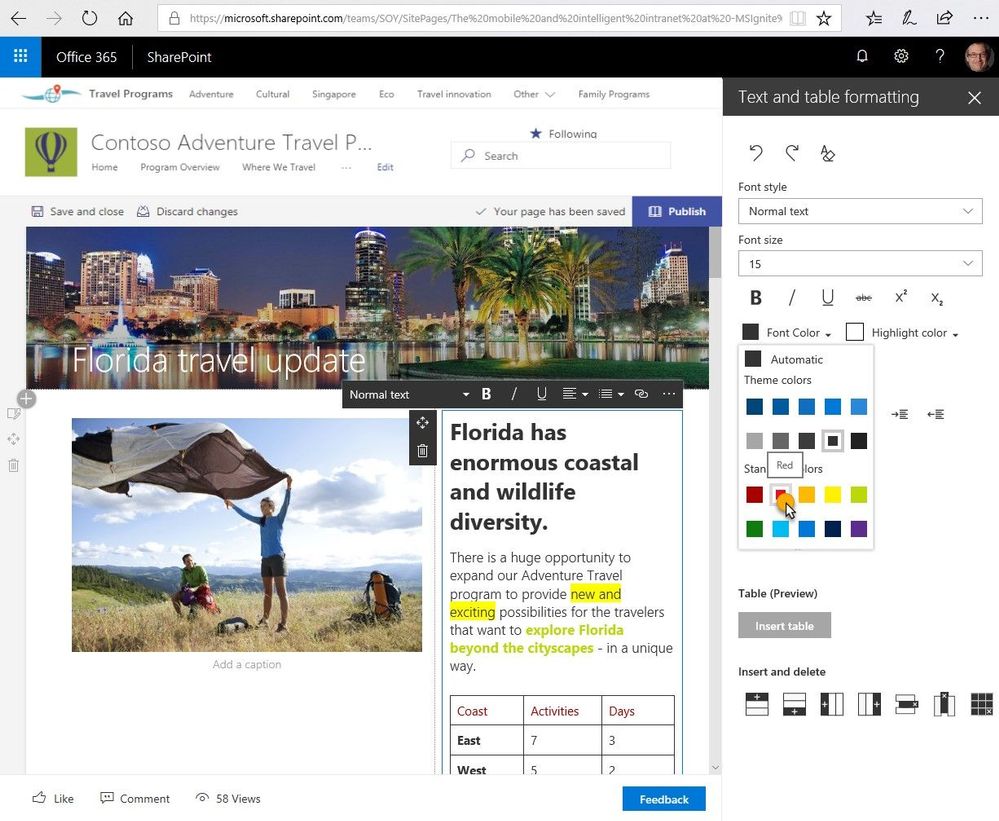Open the Other menu in the site navigation
The height and width of the screenshot is (821, 999).
pos(533,93)
